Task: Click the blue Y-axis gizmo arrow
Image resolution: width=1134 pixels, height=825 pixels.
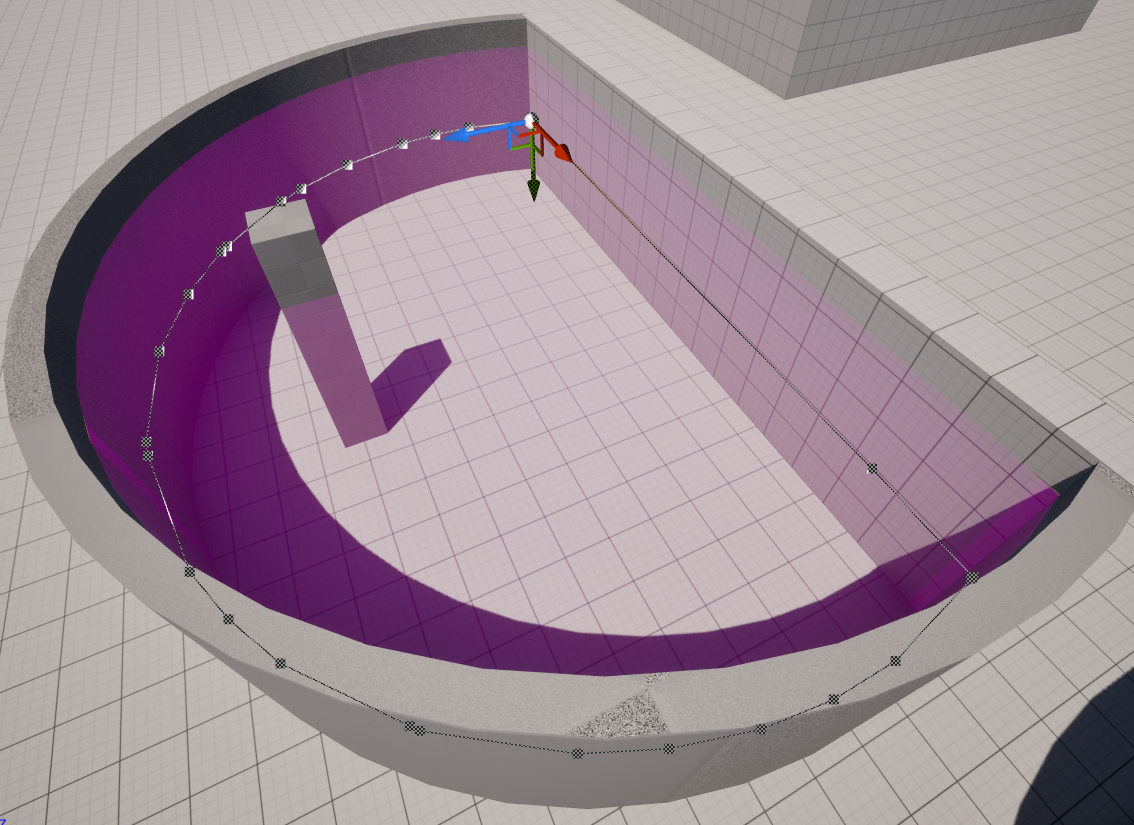Action: pos(459,137)
